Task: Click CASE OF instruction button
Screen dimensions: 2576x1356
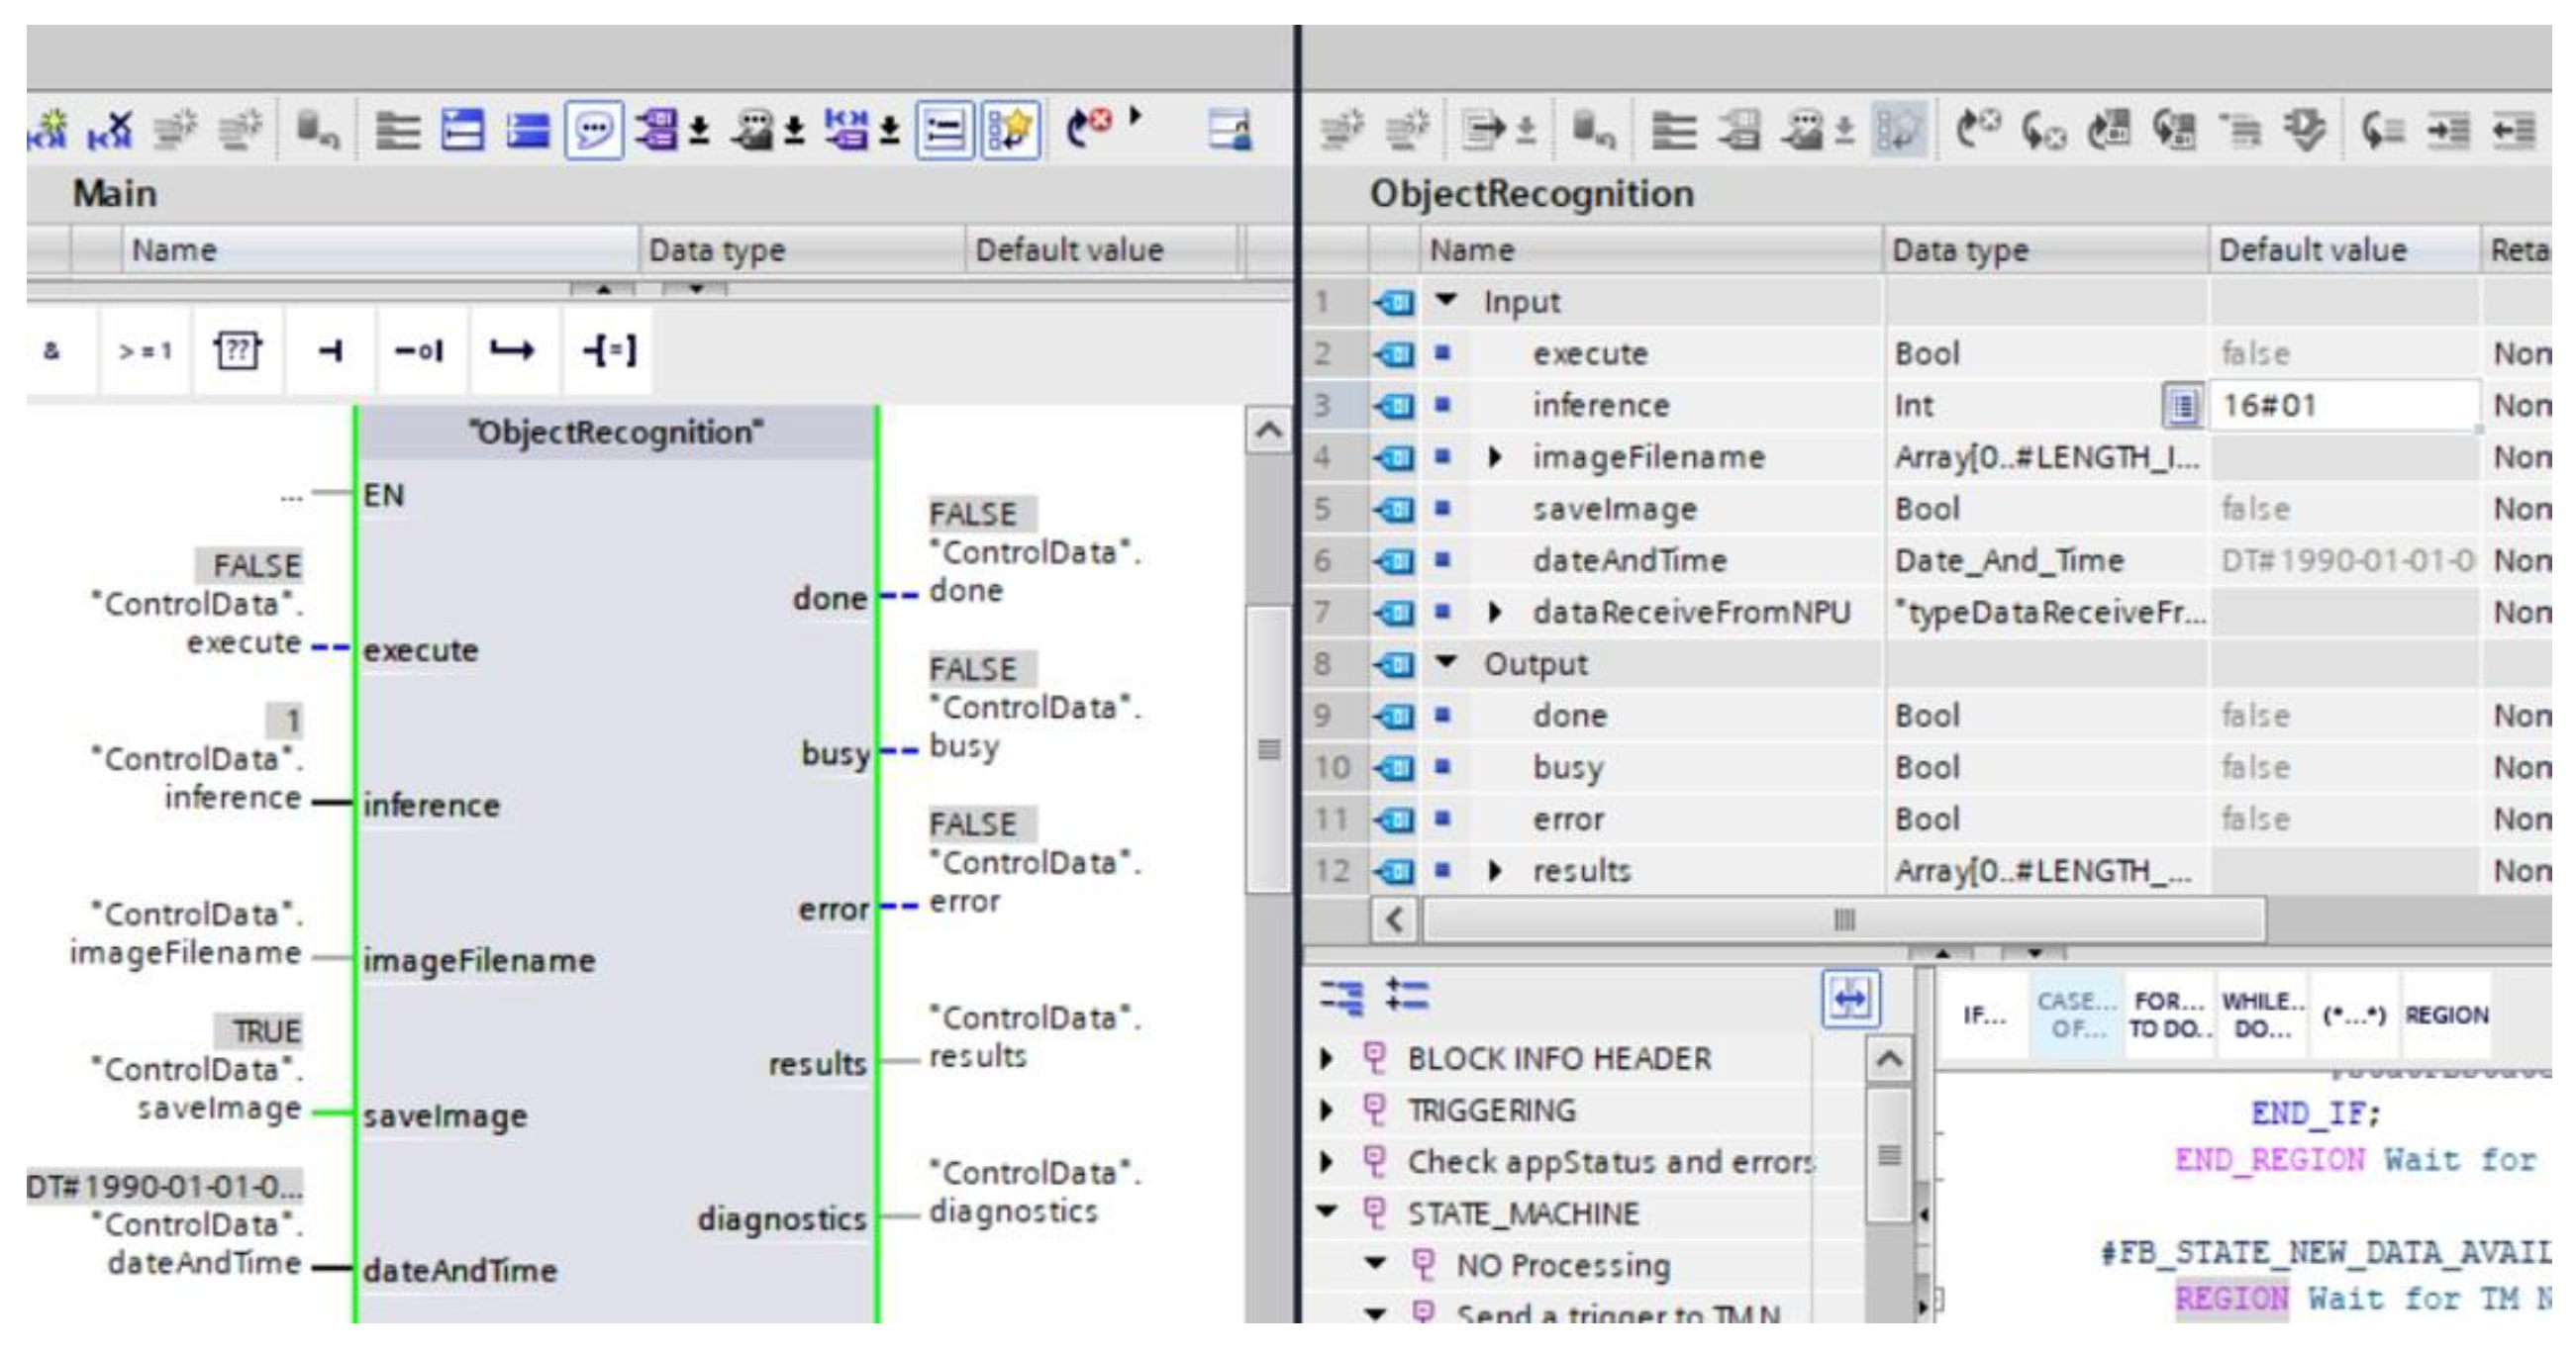Action: [x=2076, y=1015]
